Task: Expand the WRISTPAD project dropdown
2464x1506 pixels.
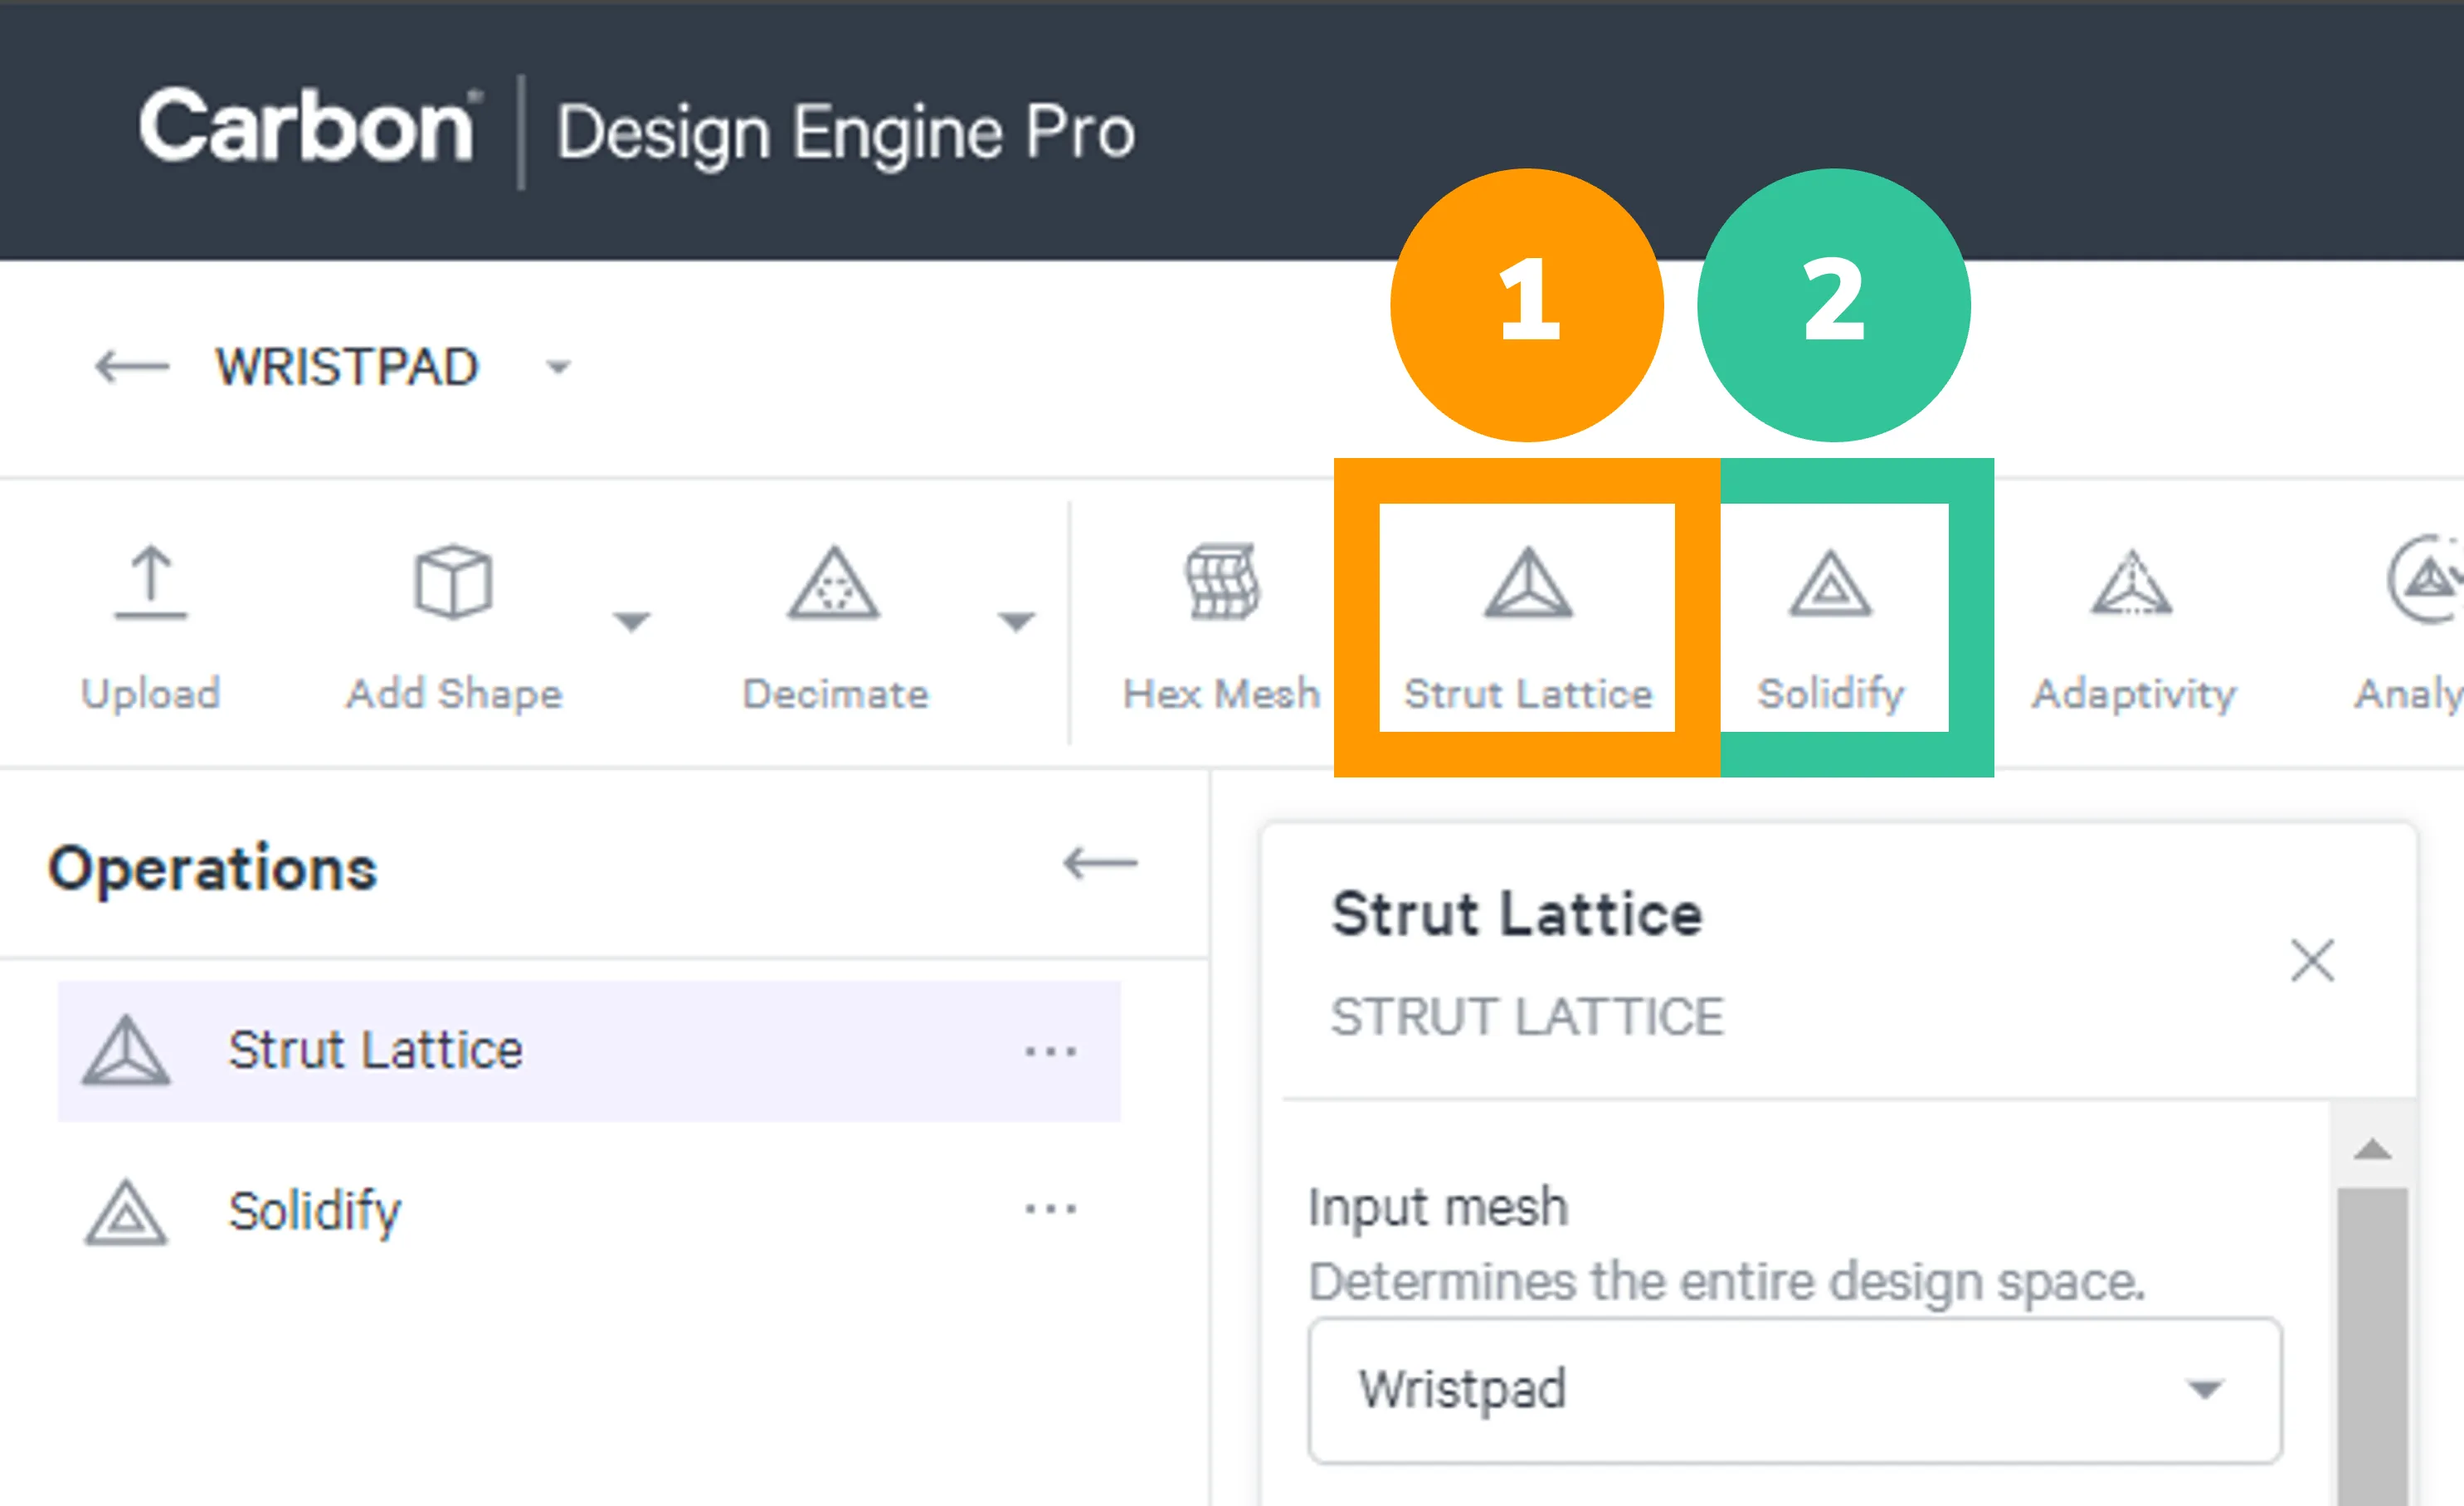Action: point(558,368)
